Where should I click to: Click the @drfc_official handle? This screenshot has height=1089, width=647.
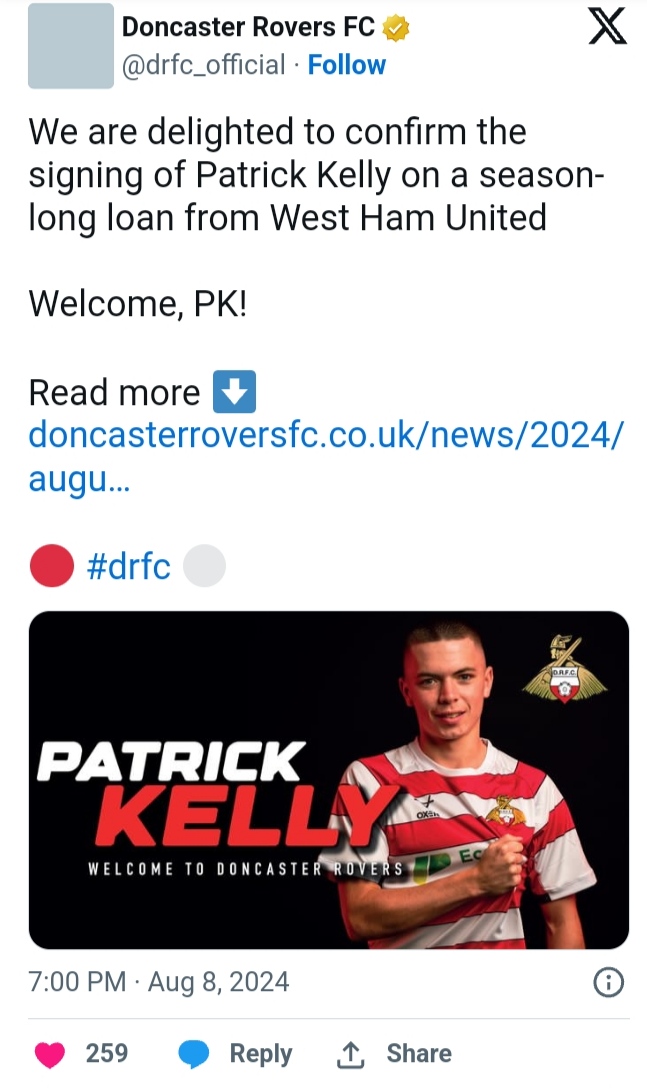pyautogui.click(x=203, y=65)
